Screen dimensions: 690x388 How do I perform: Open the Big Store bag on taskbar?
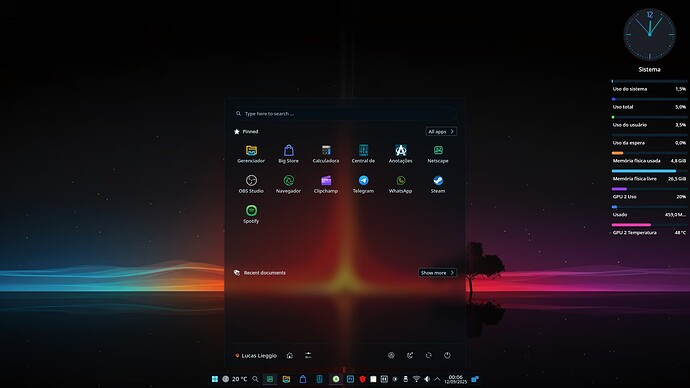[303, 379]
